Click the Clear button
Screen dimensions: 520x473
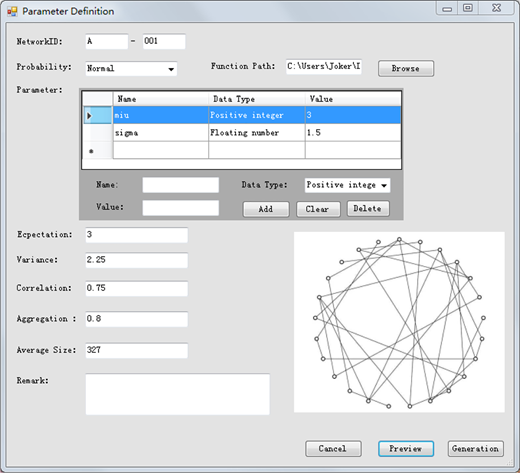click(318, 209)
